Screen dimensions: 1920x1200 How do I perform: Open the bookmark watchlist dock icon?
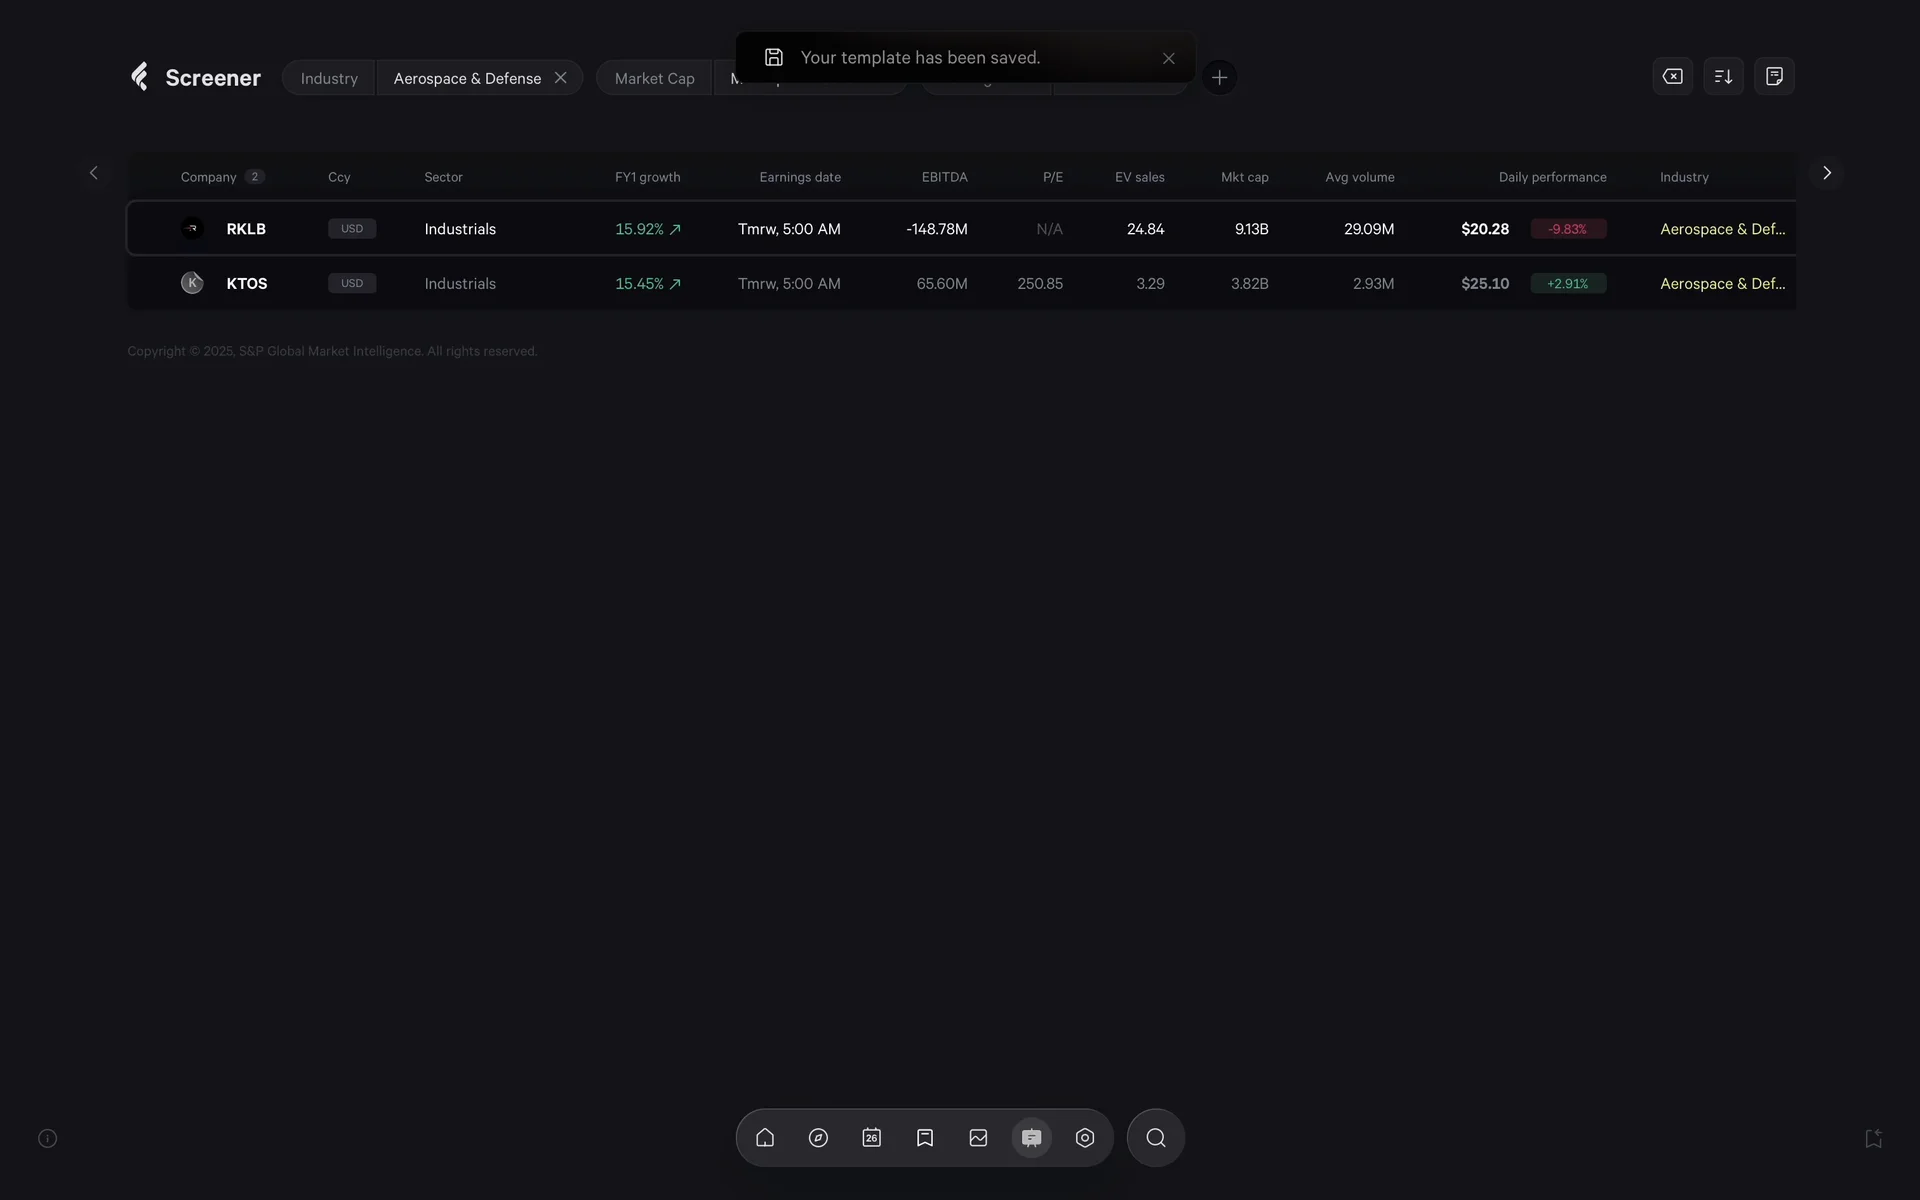point(925,1138)
